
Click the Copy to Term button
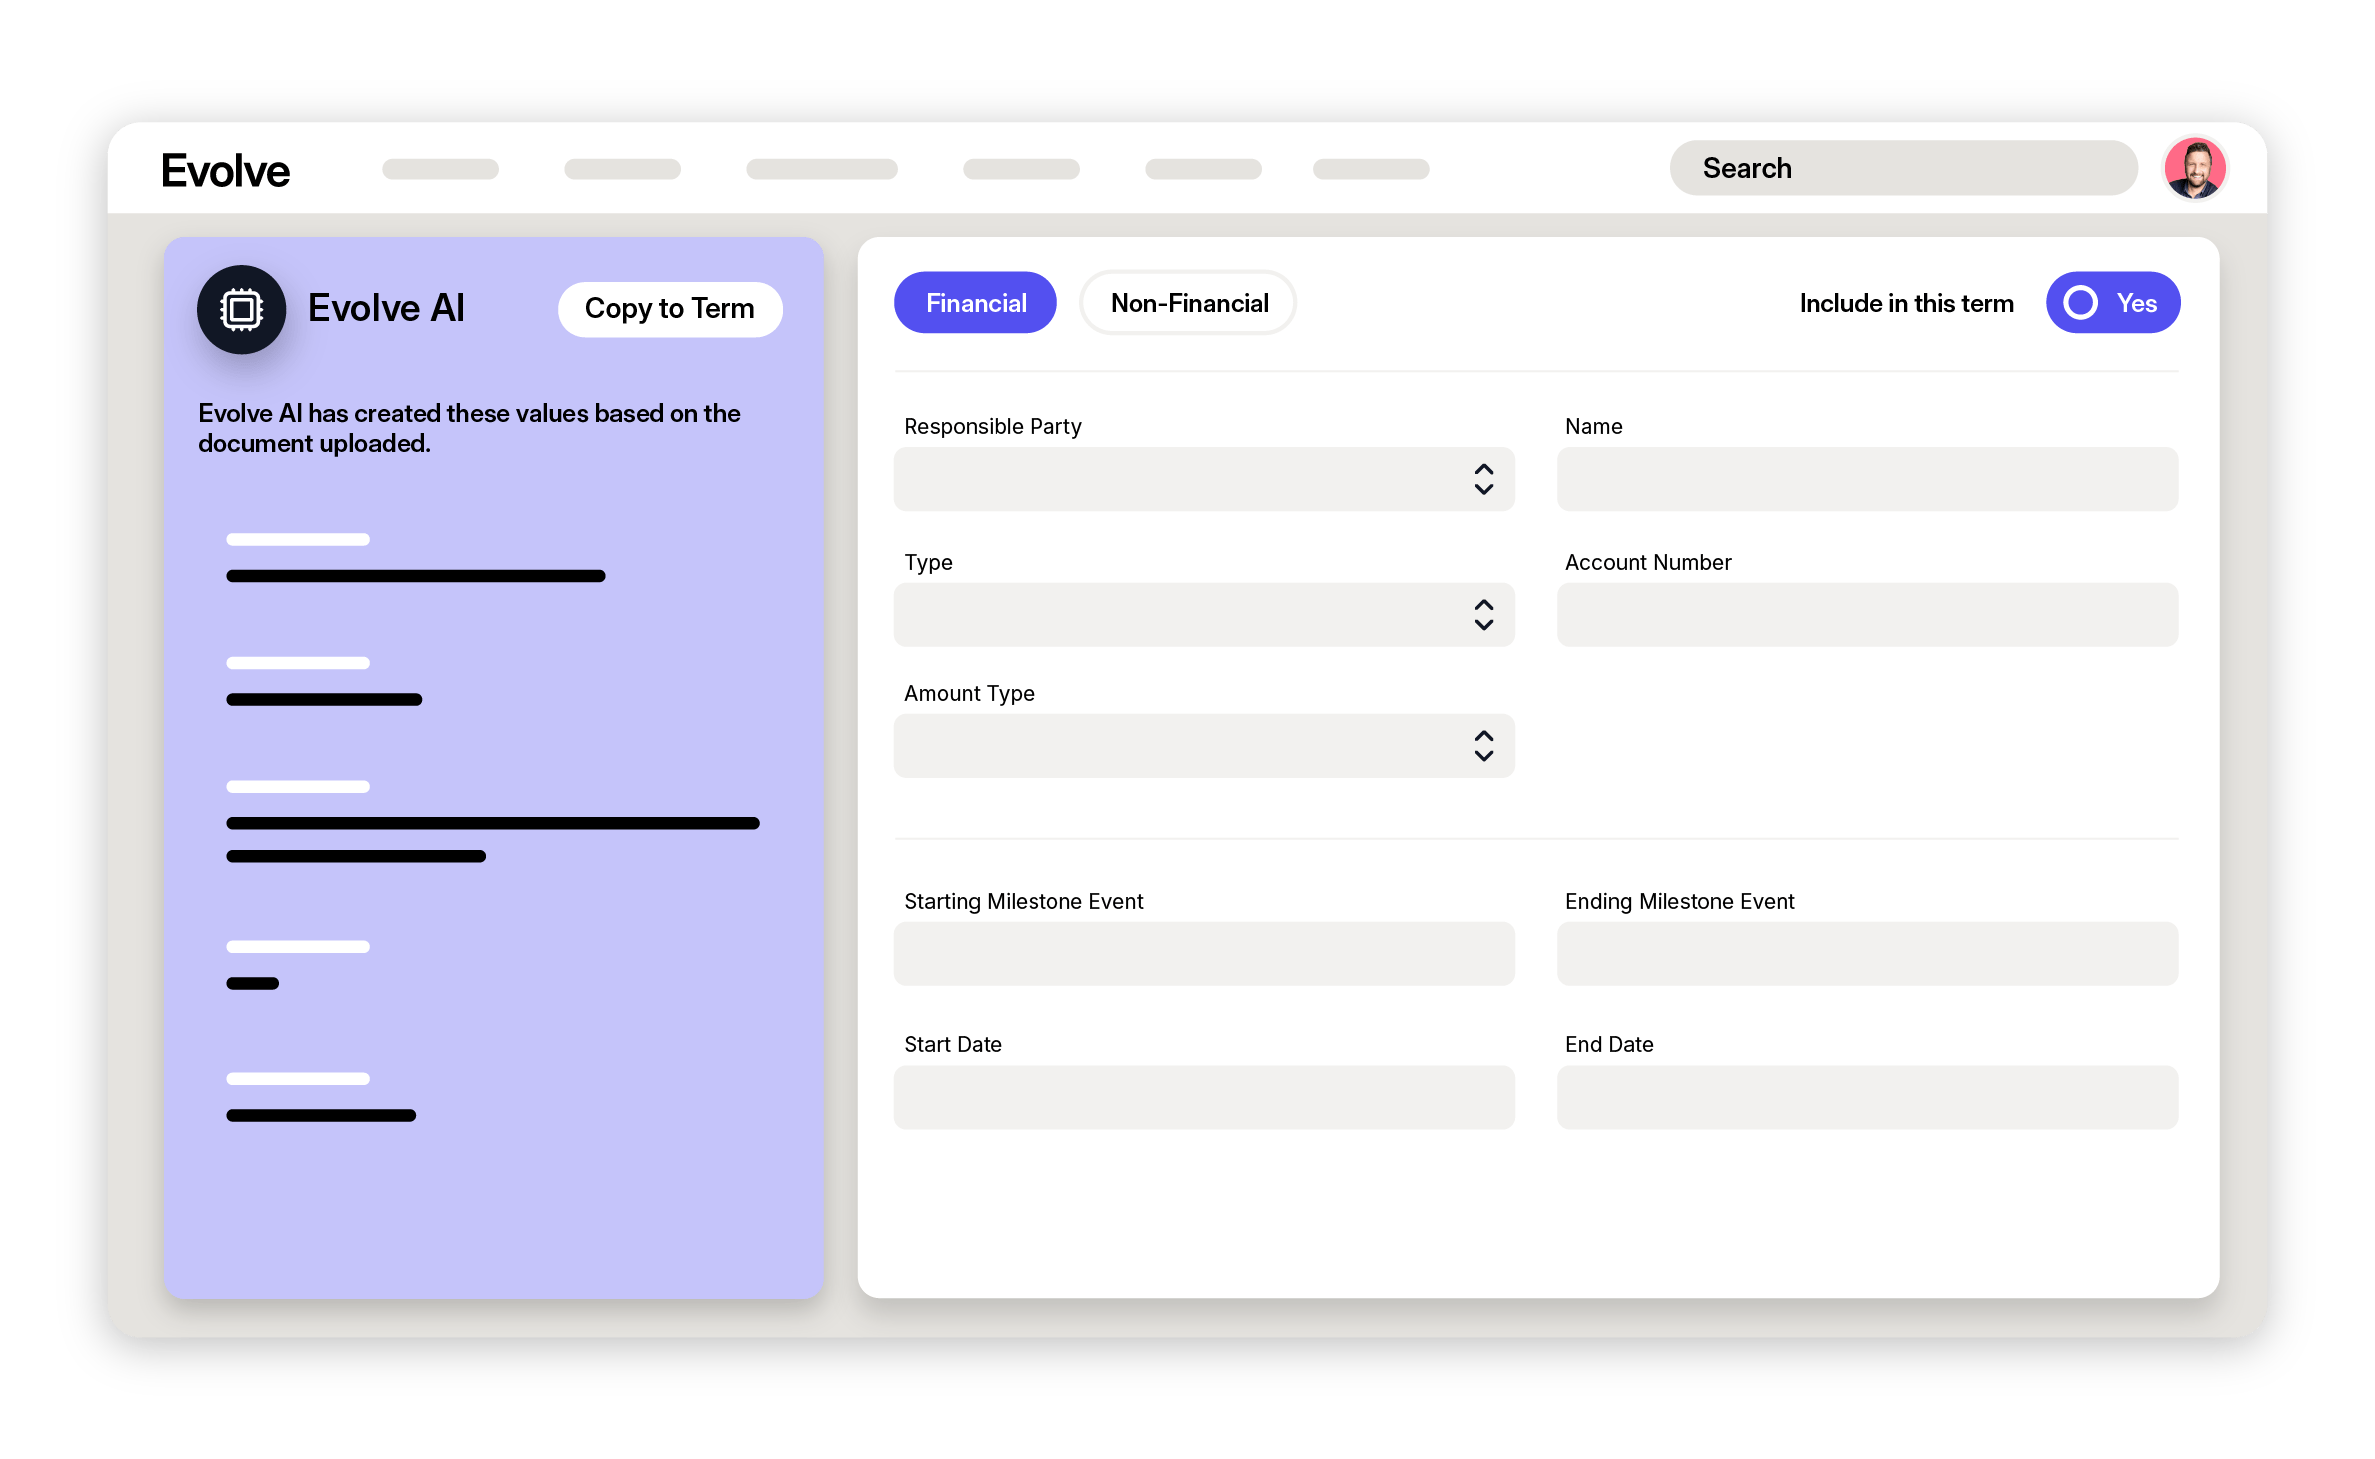pos(670,309)
